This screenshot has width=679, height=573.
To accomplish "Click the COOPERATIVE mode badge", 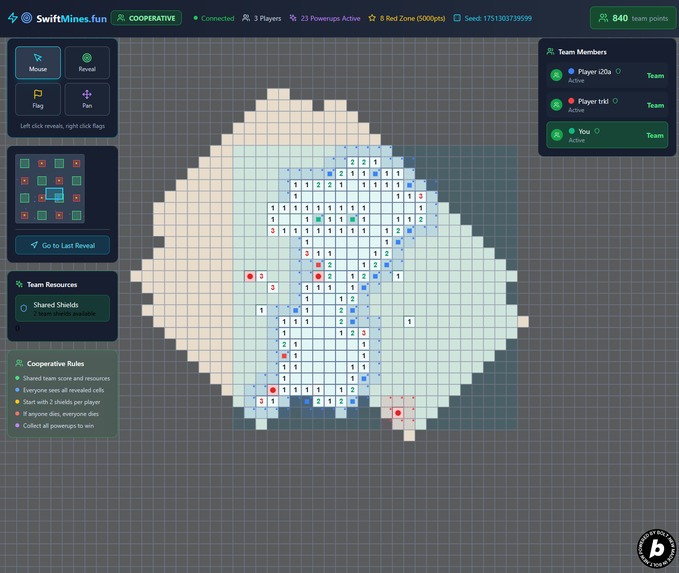I will click(146, 18).
